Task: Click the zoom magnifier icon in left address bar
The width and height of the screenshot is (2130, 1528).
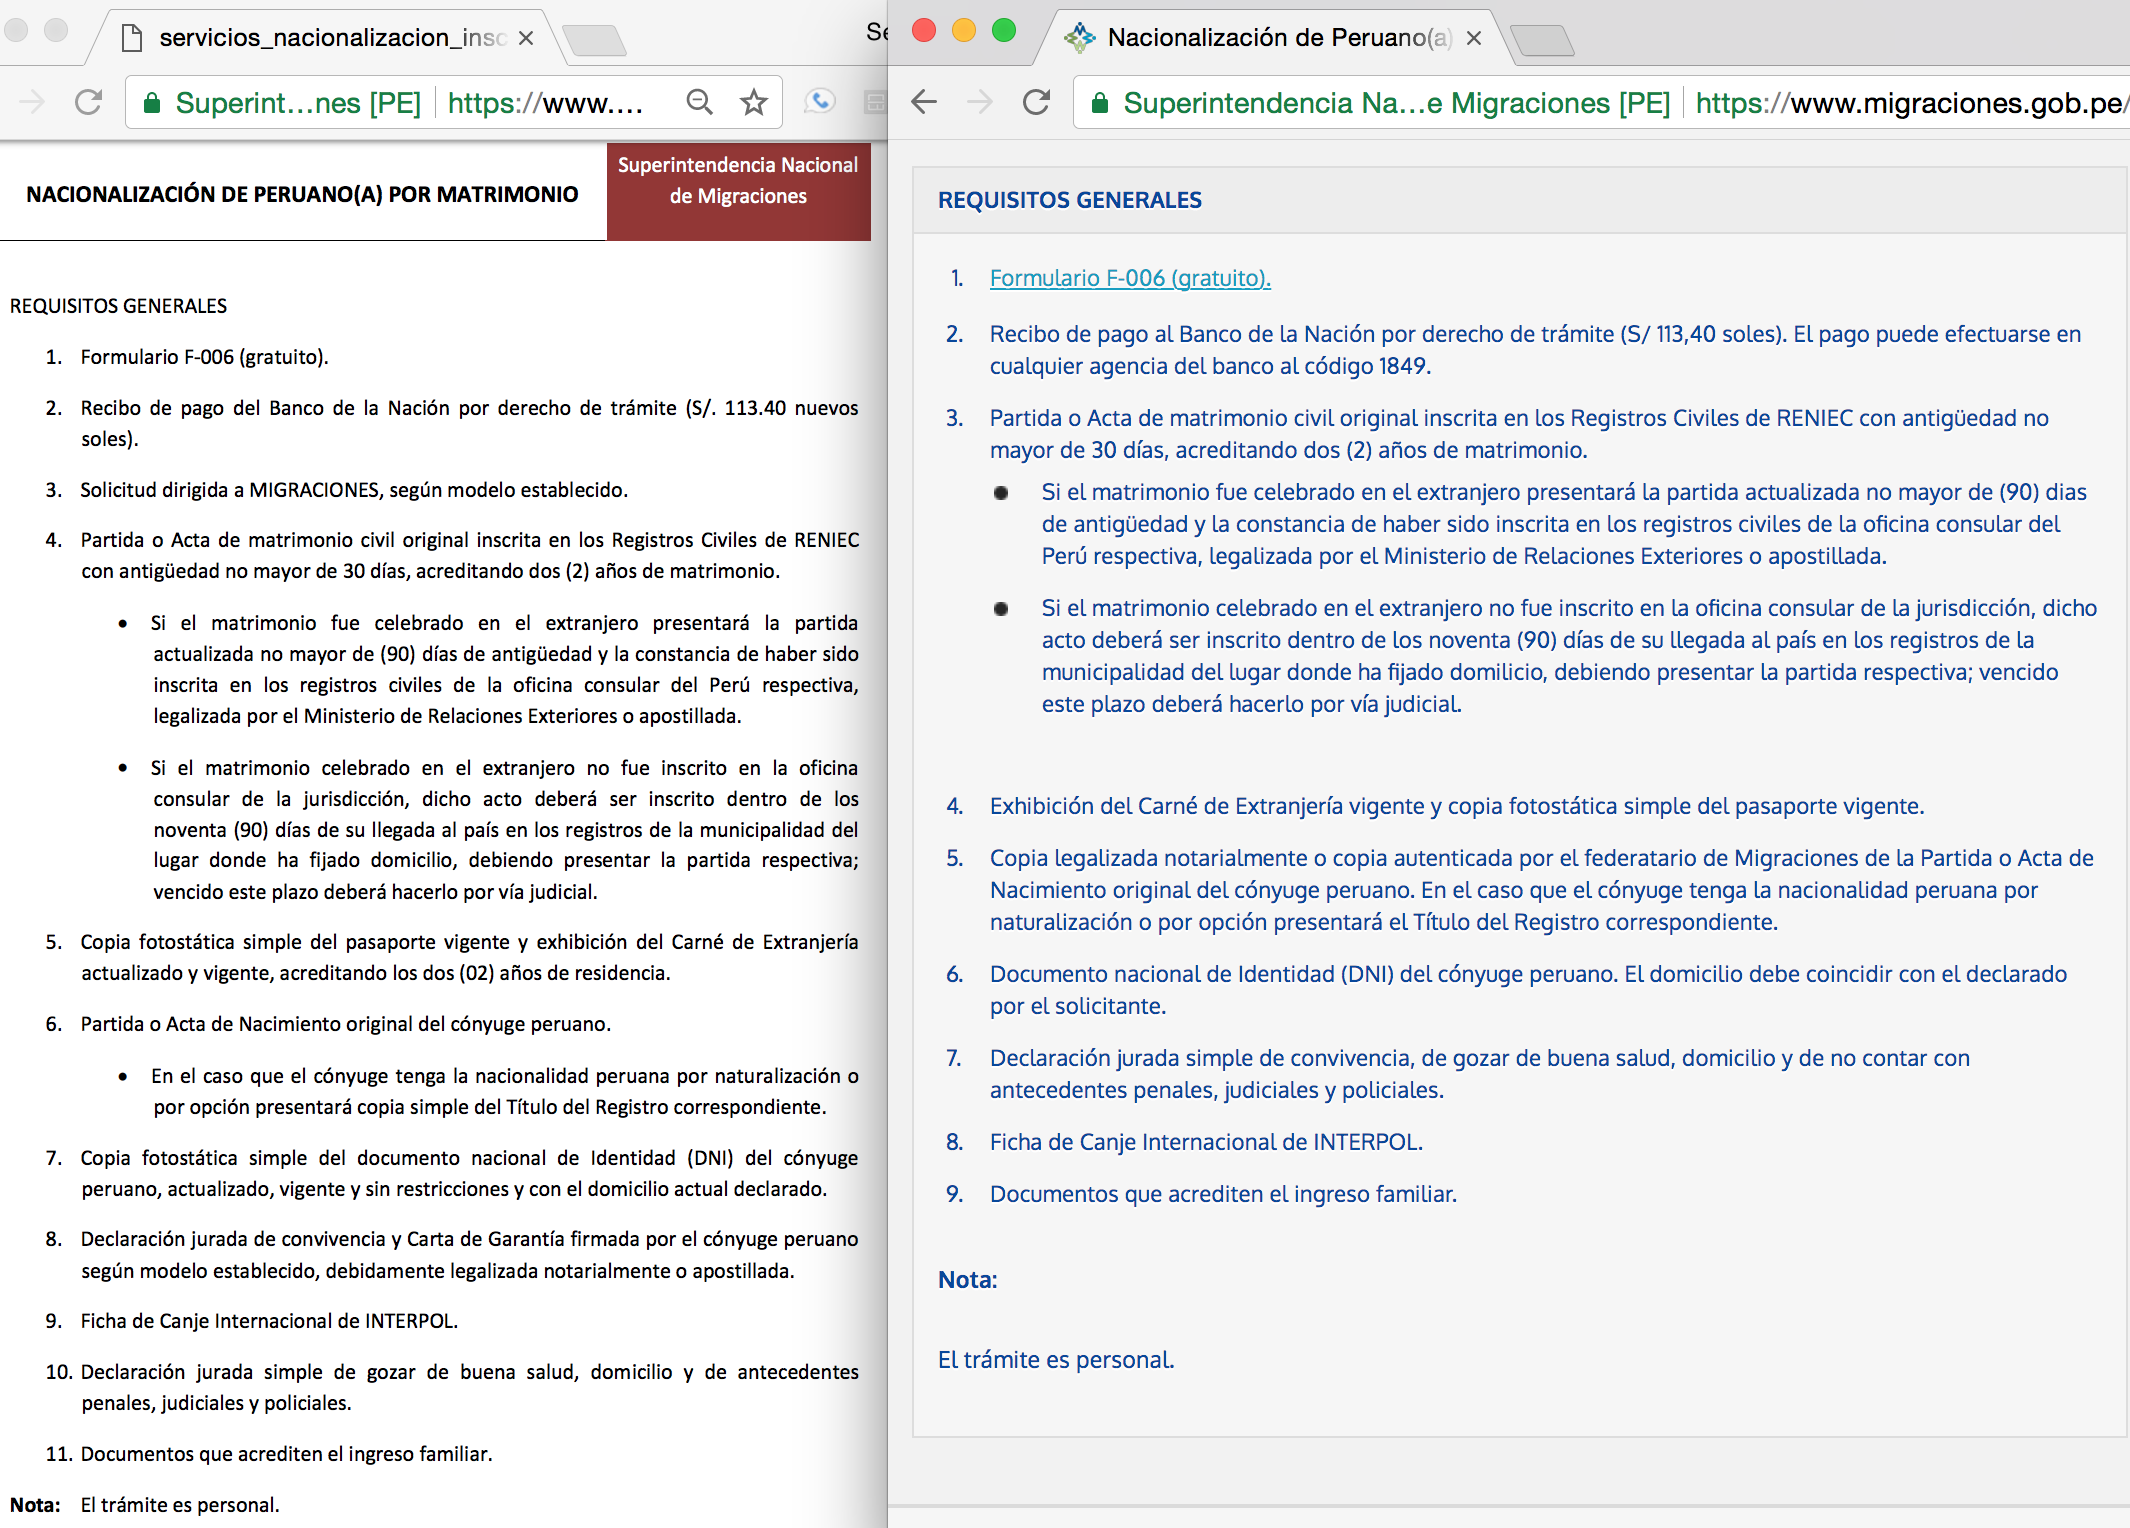Action: [x=699, y=102]
